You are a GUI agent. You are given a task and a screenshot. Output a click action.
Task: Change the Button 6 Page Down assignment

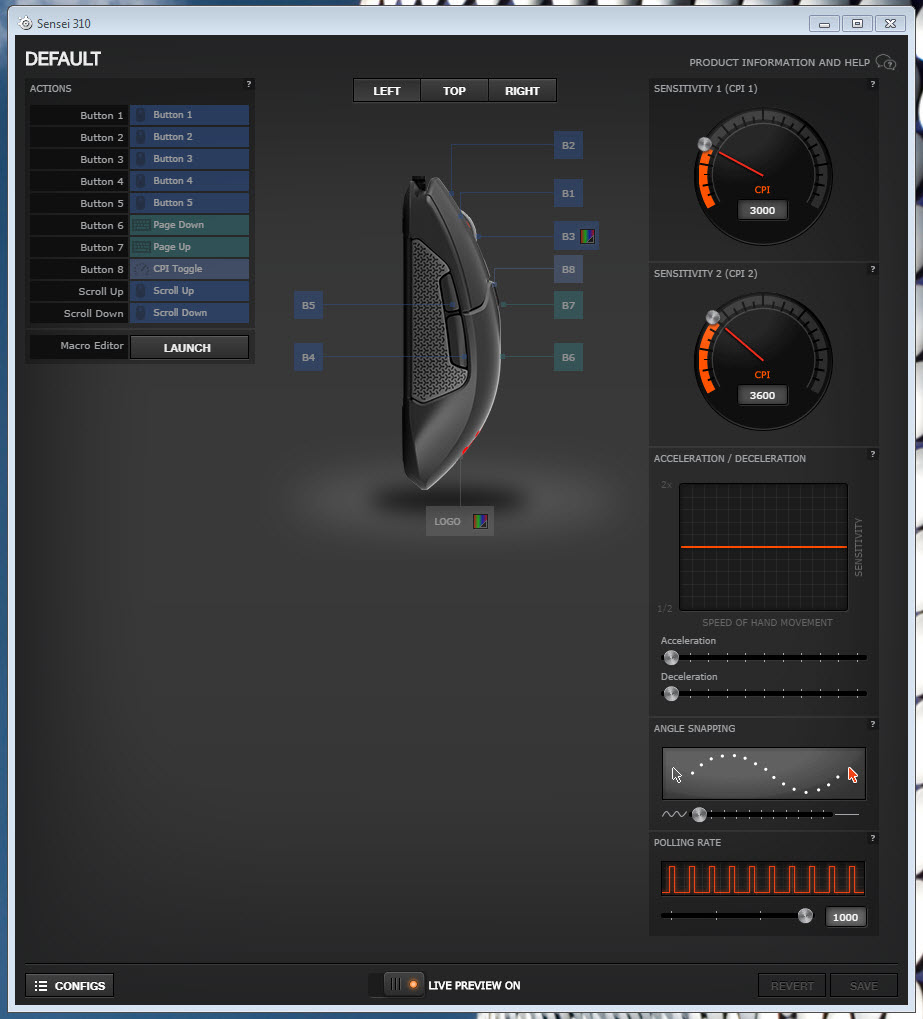189,225
